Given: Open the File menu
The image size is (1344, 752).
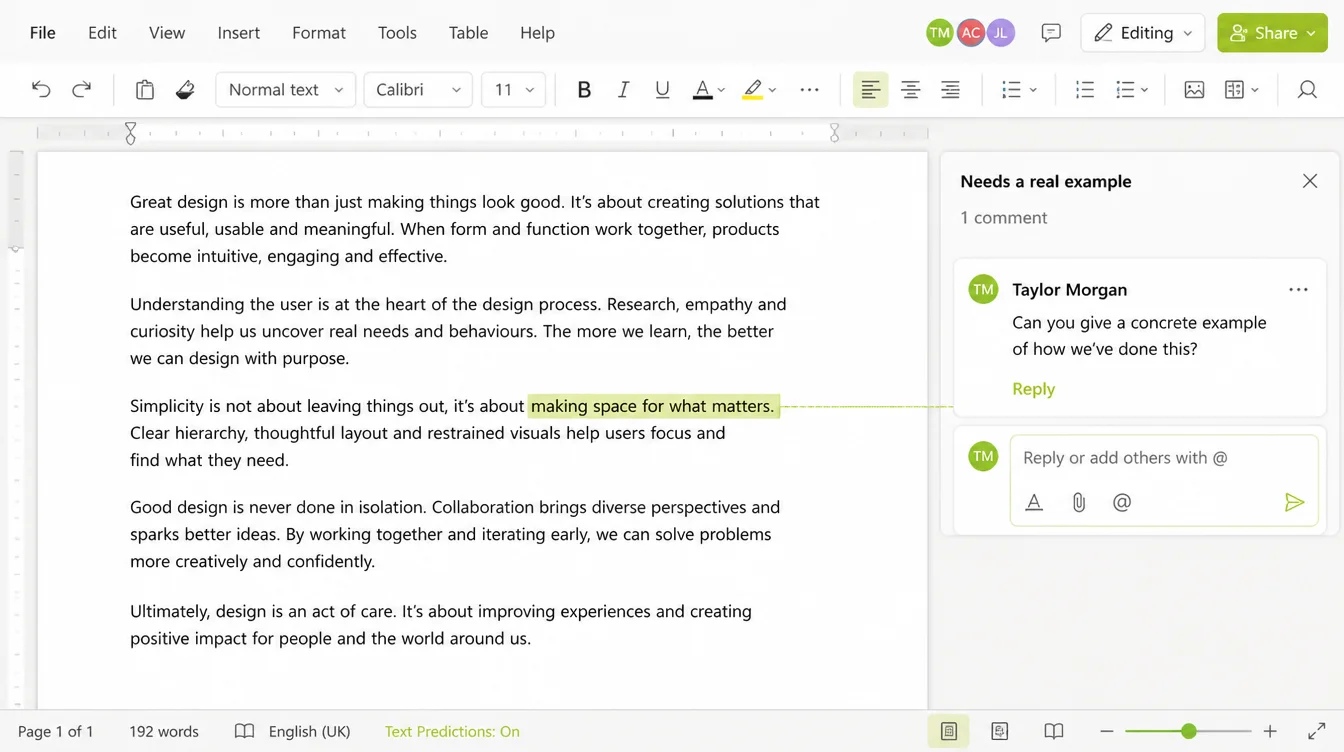Looking at the screenshot, I should click(43, 33).
